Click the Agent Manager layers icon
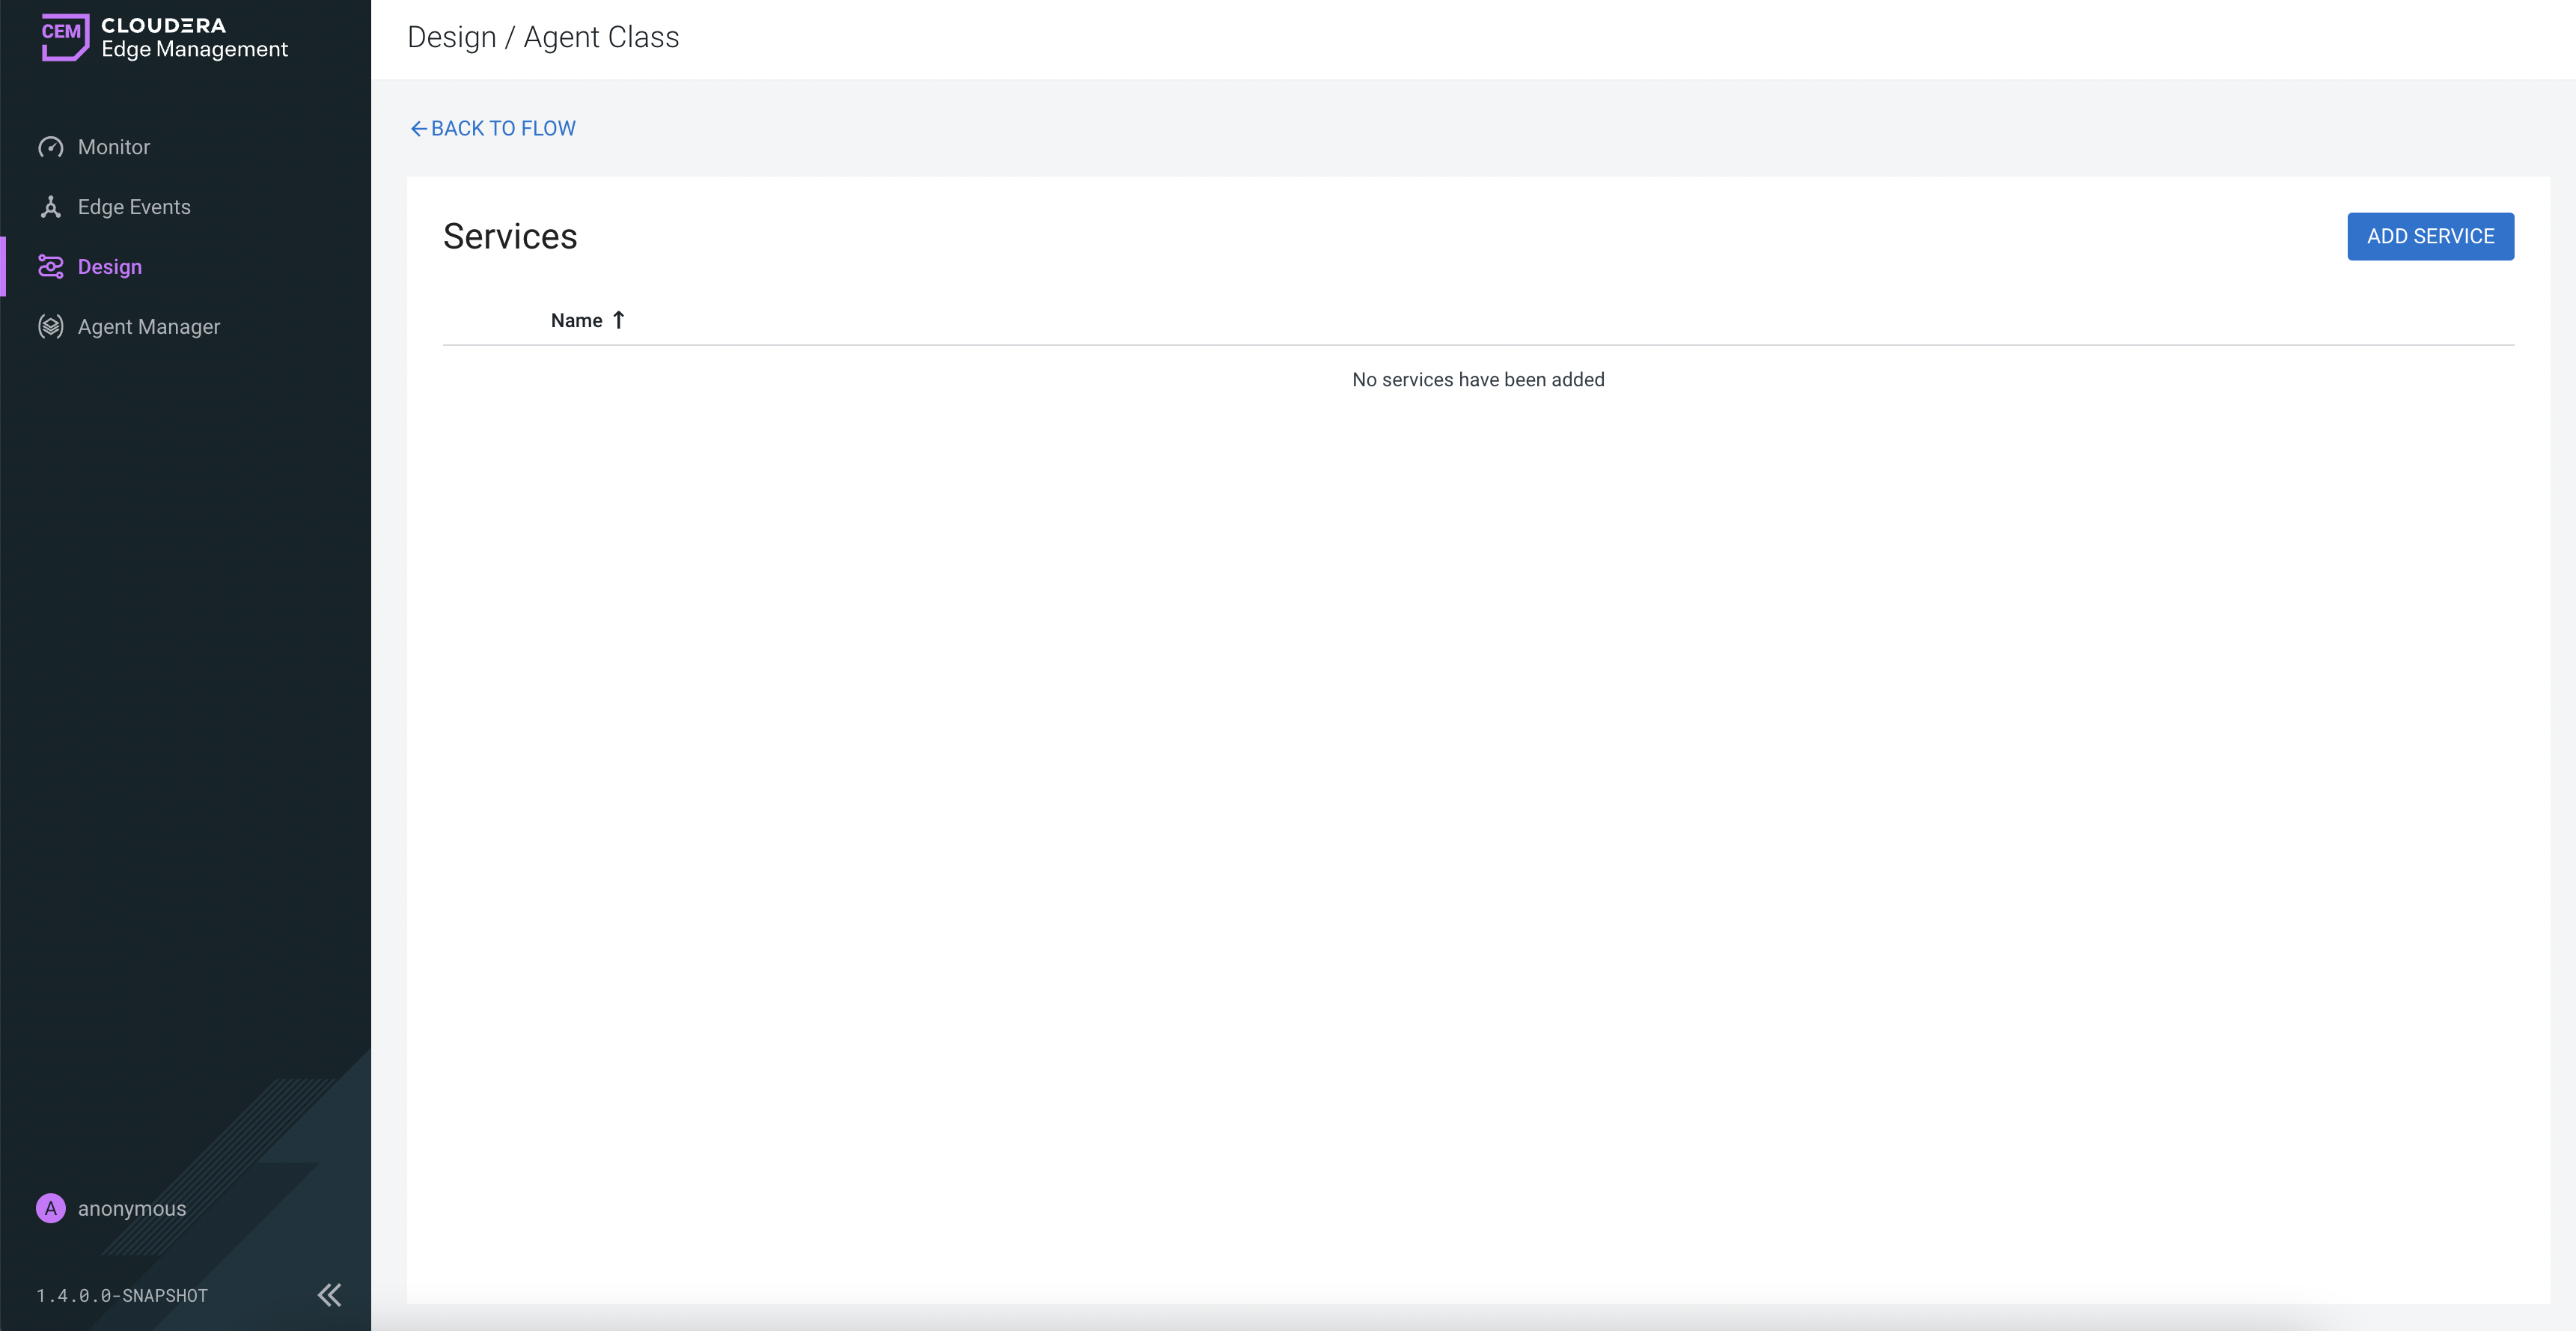Screen dimensions: 2576x1331 [51, 327]
